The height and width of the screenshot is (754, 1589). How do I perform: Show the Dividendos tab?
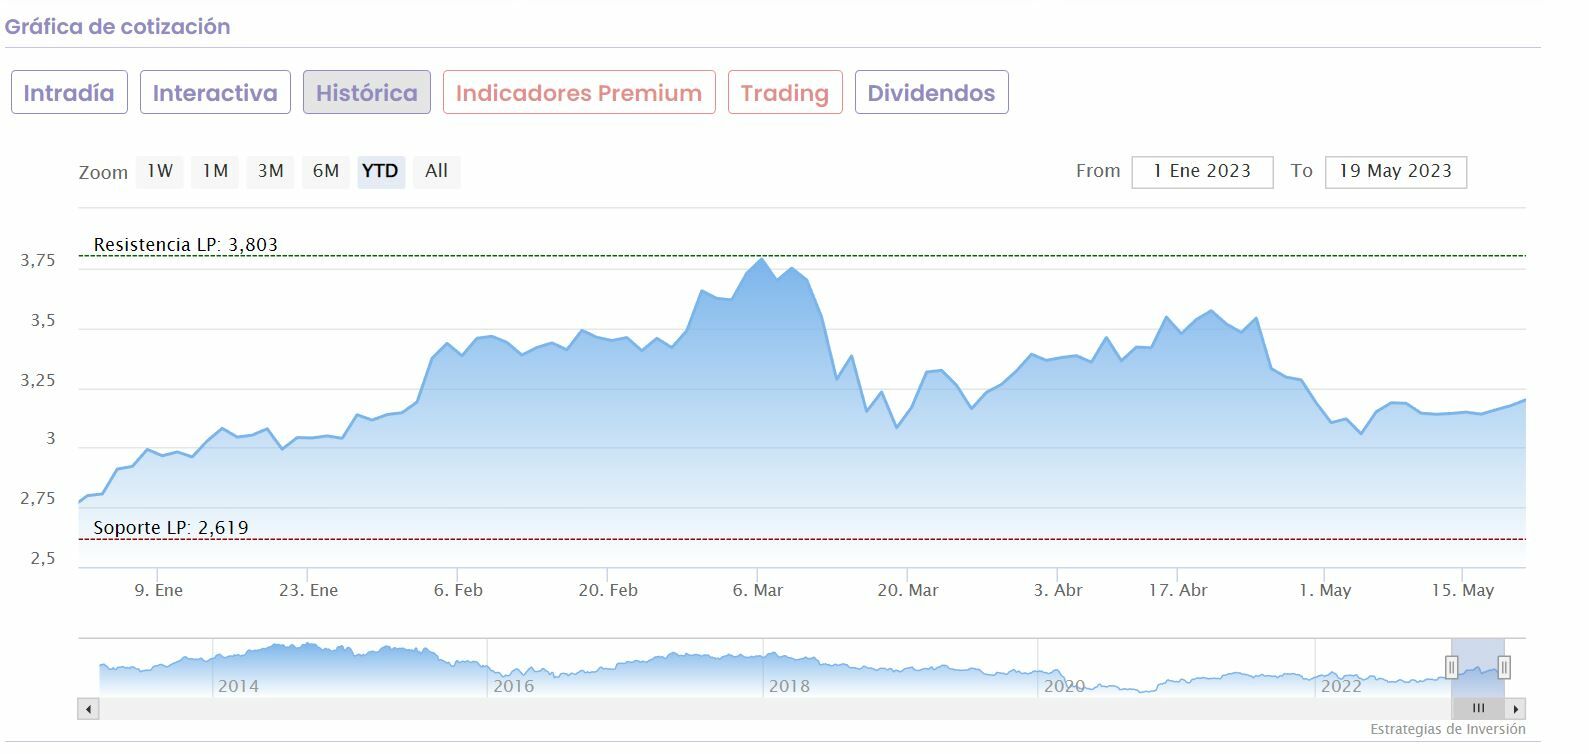pyautogui.click(x=931, y=93)
